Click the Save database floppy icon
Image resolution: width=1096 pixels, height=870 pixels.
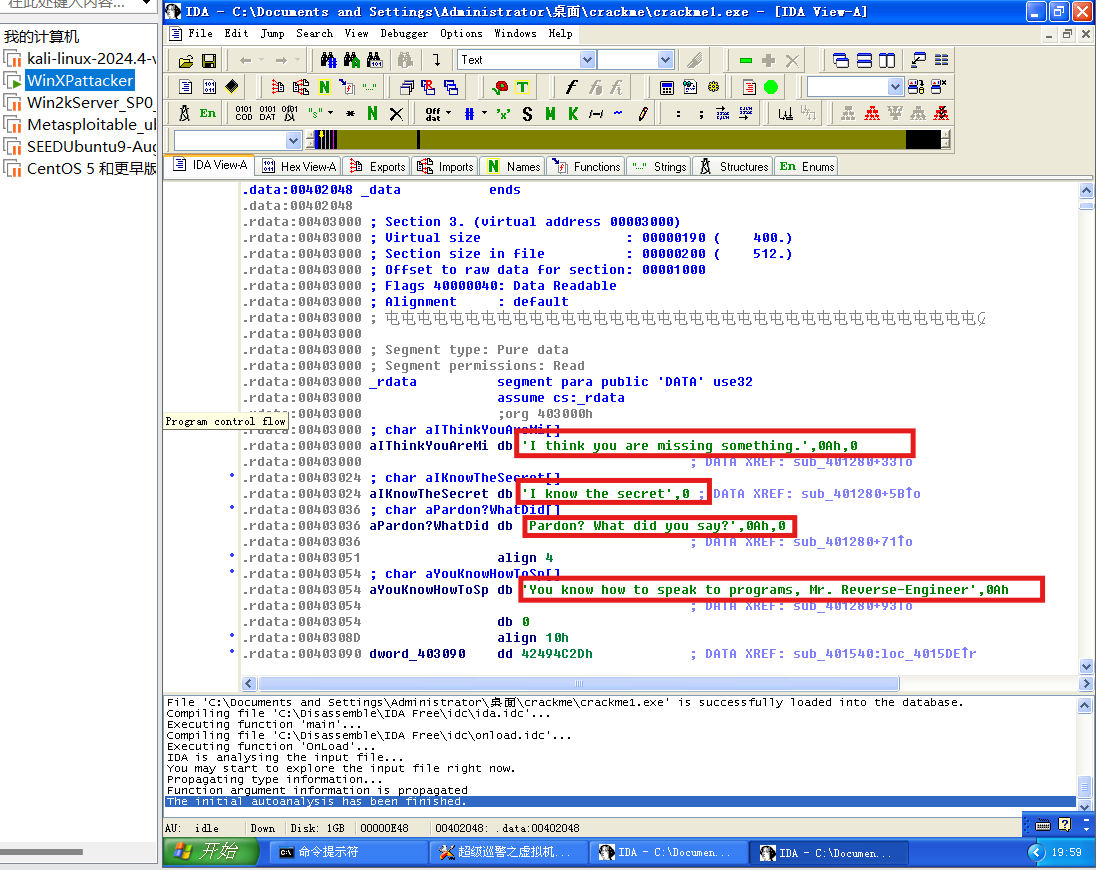pyautogui.click(x=208, y=61)
